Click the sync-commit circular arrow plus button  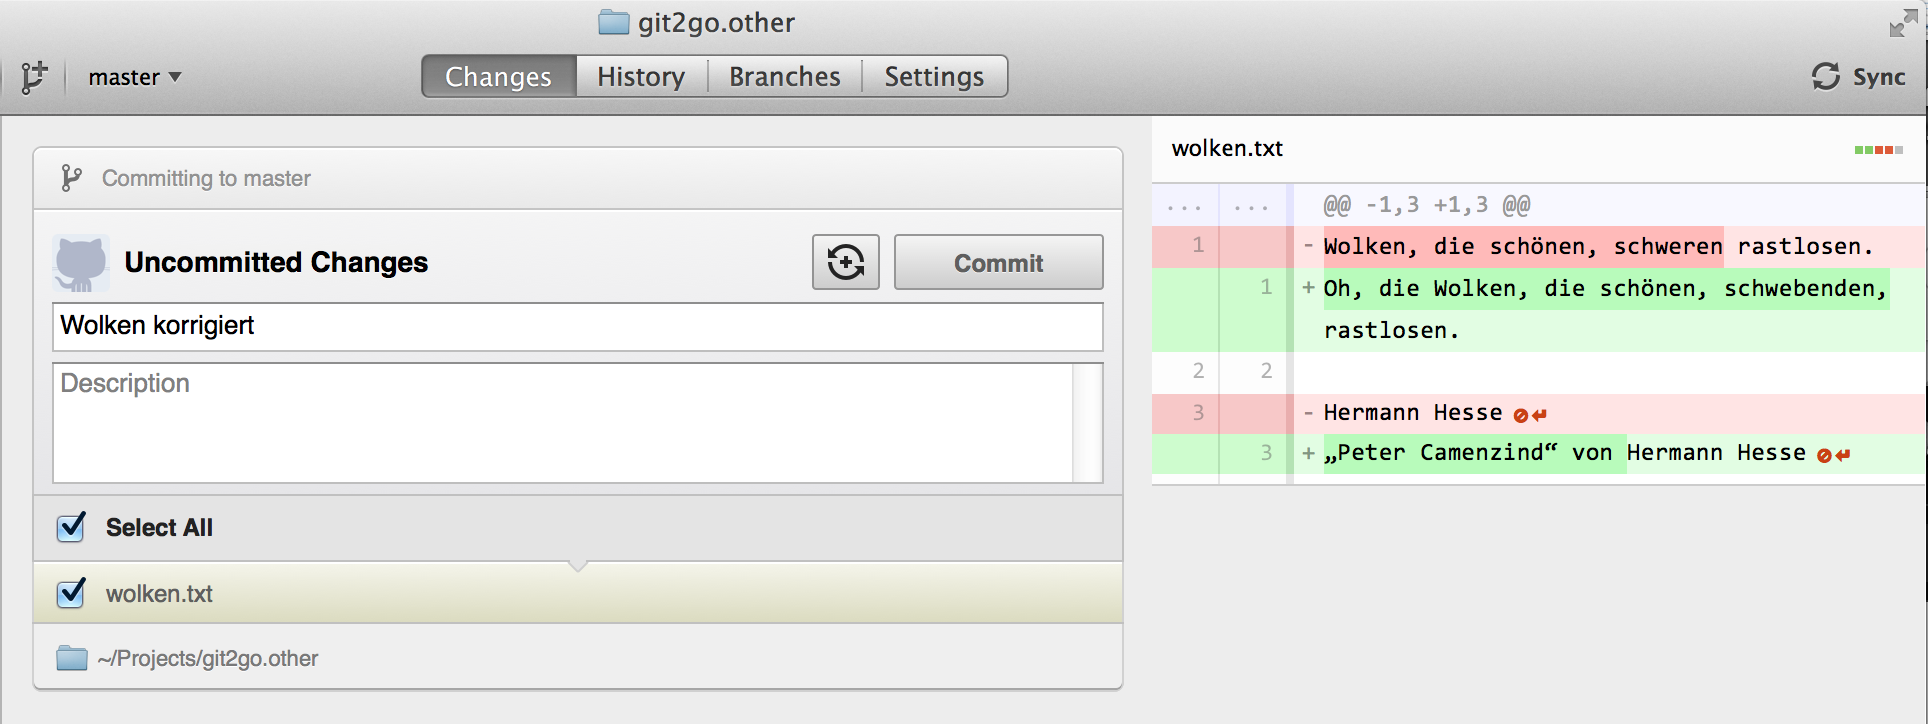(x=846, y=262)
